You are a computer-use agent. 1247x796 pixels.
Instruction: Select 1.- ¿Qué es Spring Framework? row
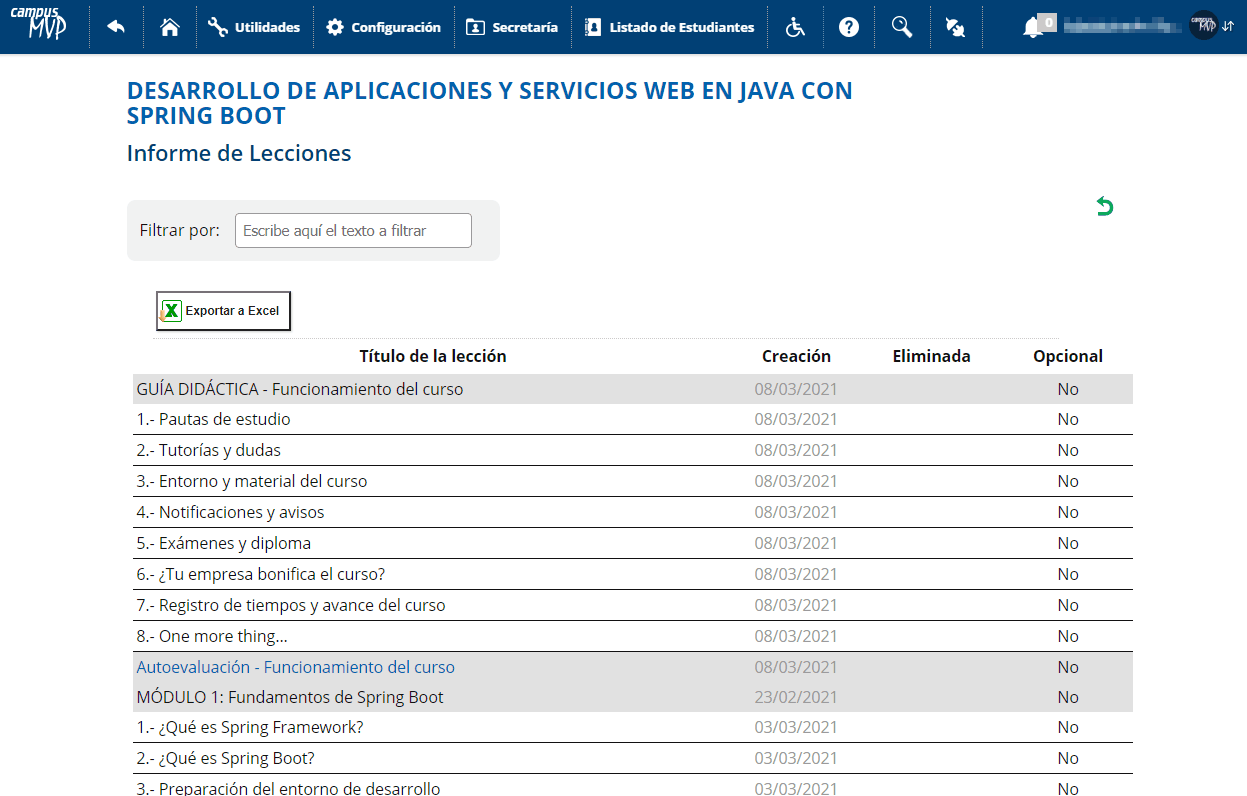pyautogui.click(x=633, y=727)
